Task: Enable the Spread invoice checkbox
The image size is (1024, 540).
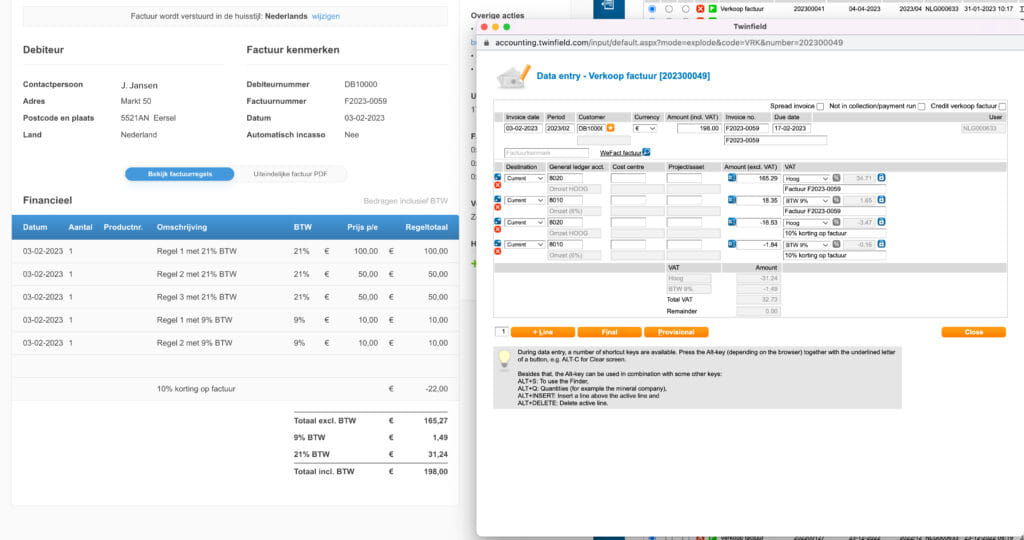Action: point(821,106)
